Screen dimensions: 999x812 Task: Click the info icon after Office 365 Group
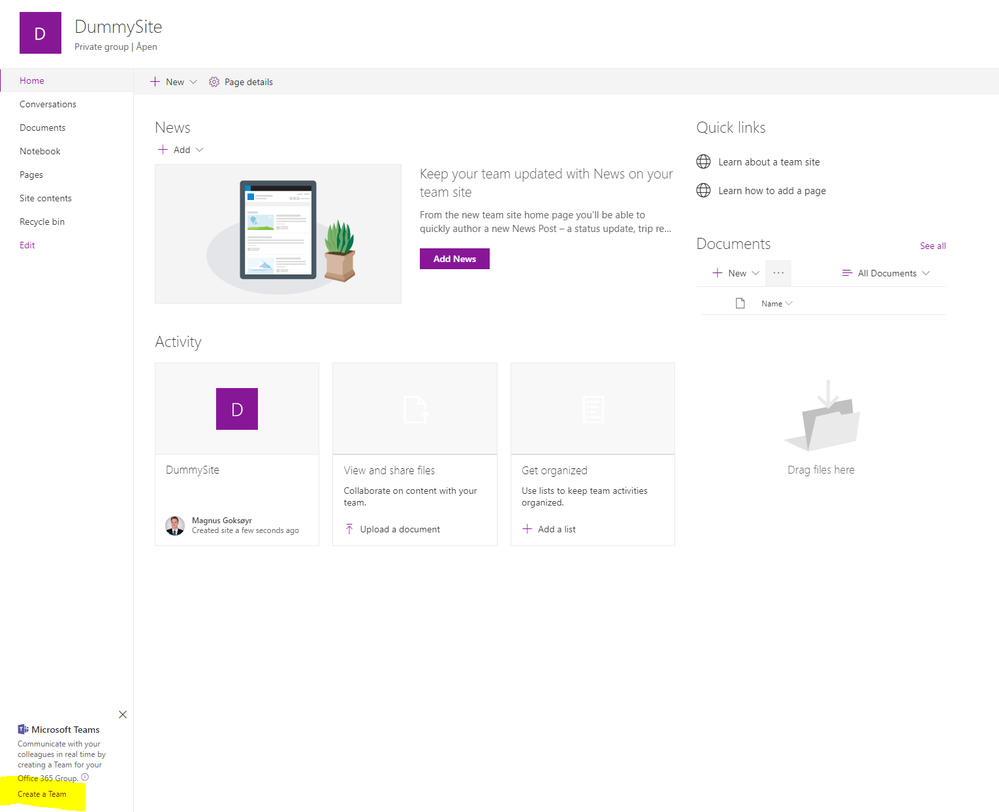pyautogui.click(x=85, y=777)
